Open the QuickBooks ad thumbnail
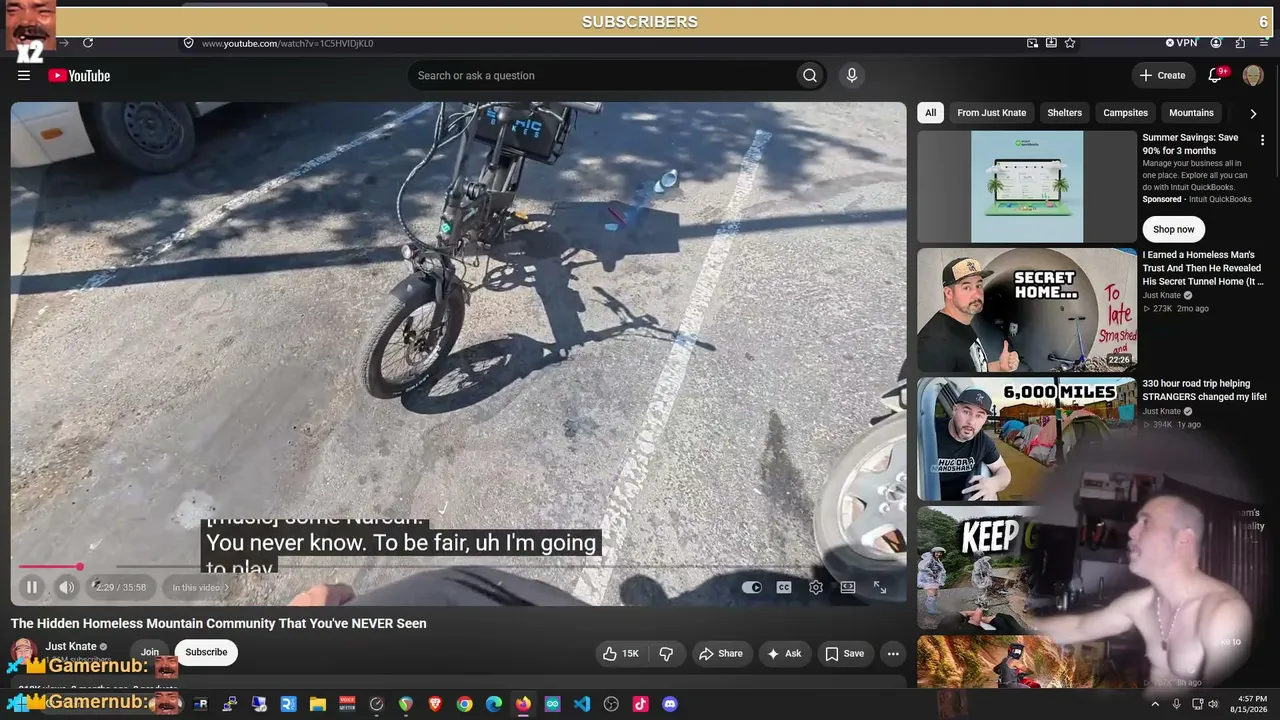1280x720 pixels. tap(1027, 187)
